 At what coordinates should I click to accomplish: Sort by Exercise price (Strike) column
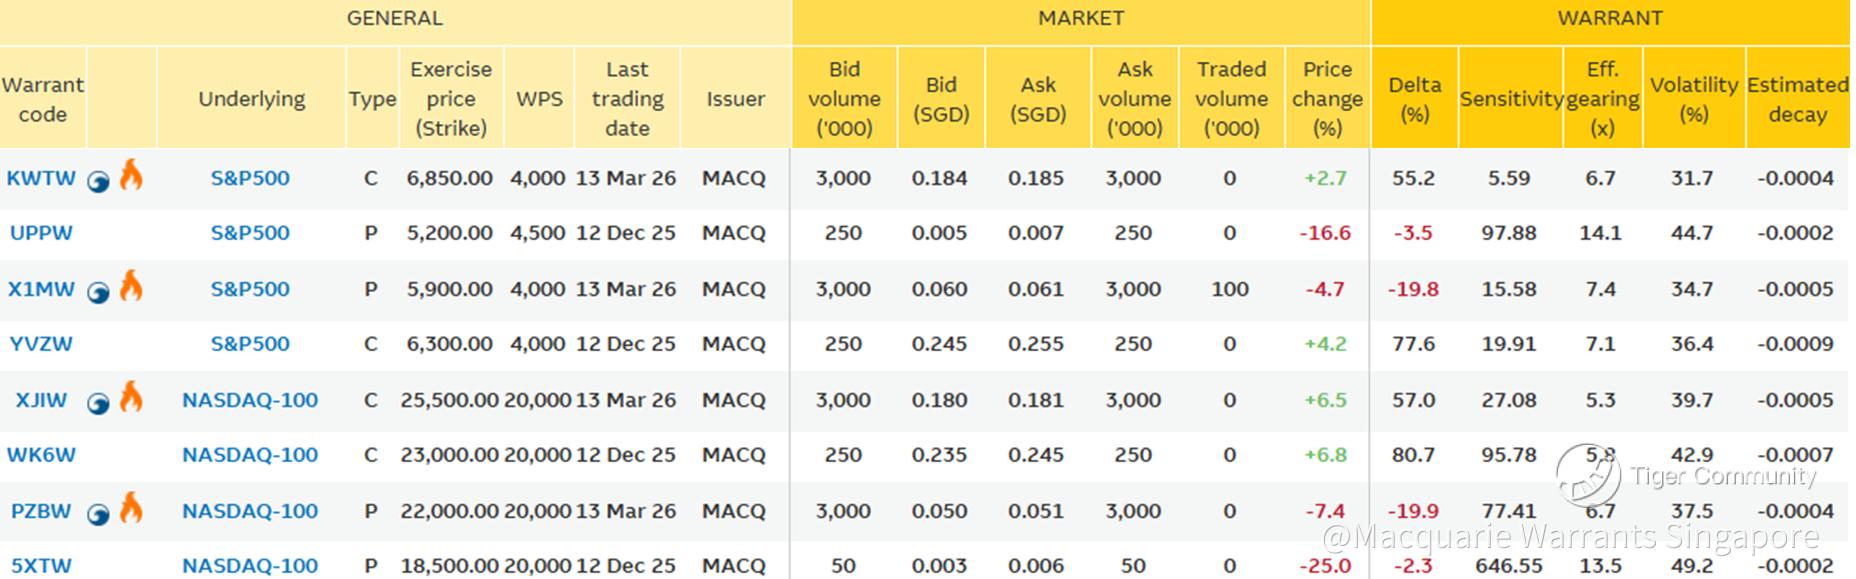[x=451, y=99]
